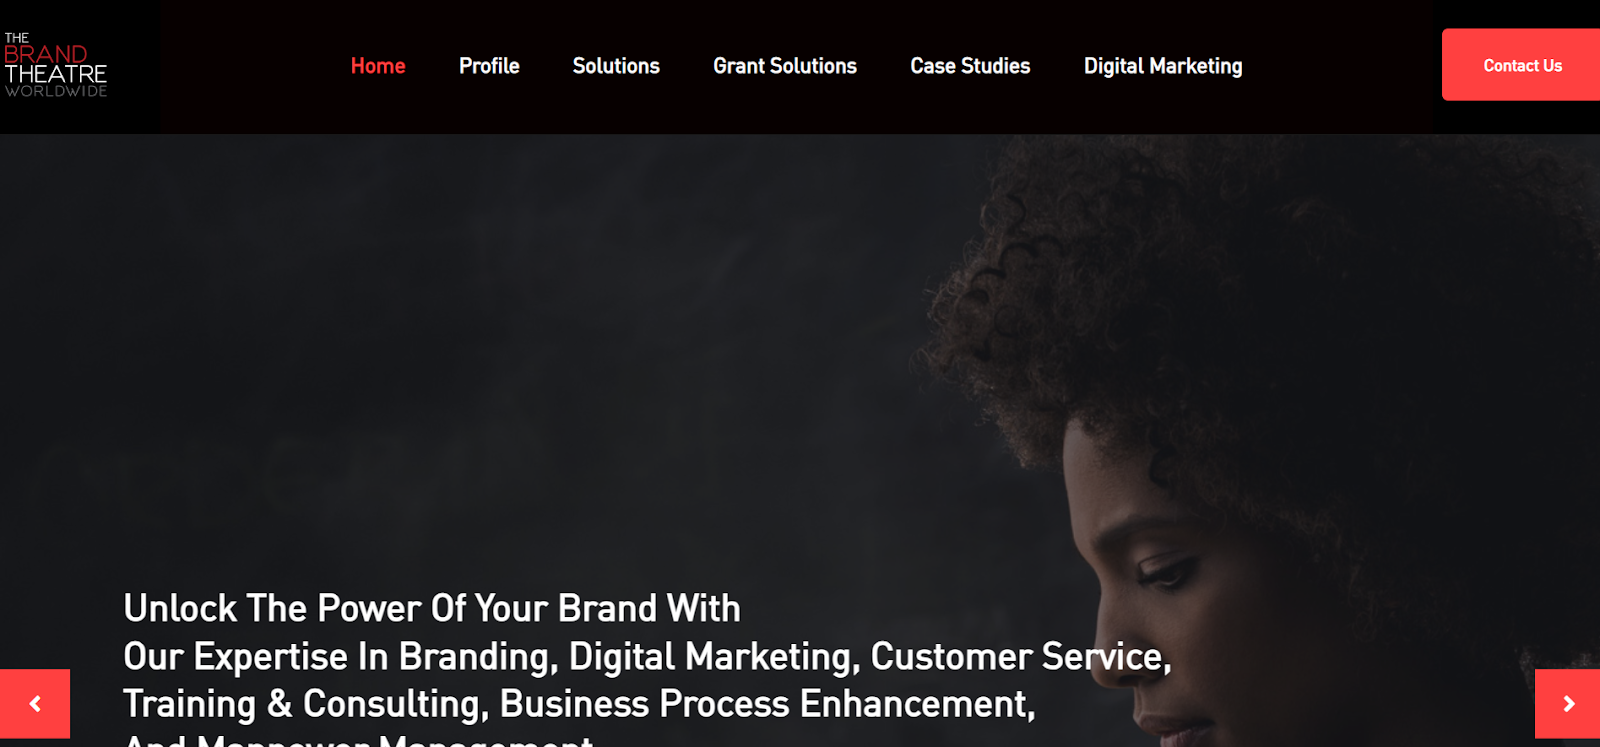Click the "Training & Consulting" text line
The width and height of the screenshot is (1600, 747).
pos(579,704)
